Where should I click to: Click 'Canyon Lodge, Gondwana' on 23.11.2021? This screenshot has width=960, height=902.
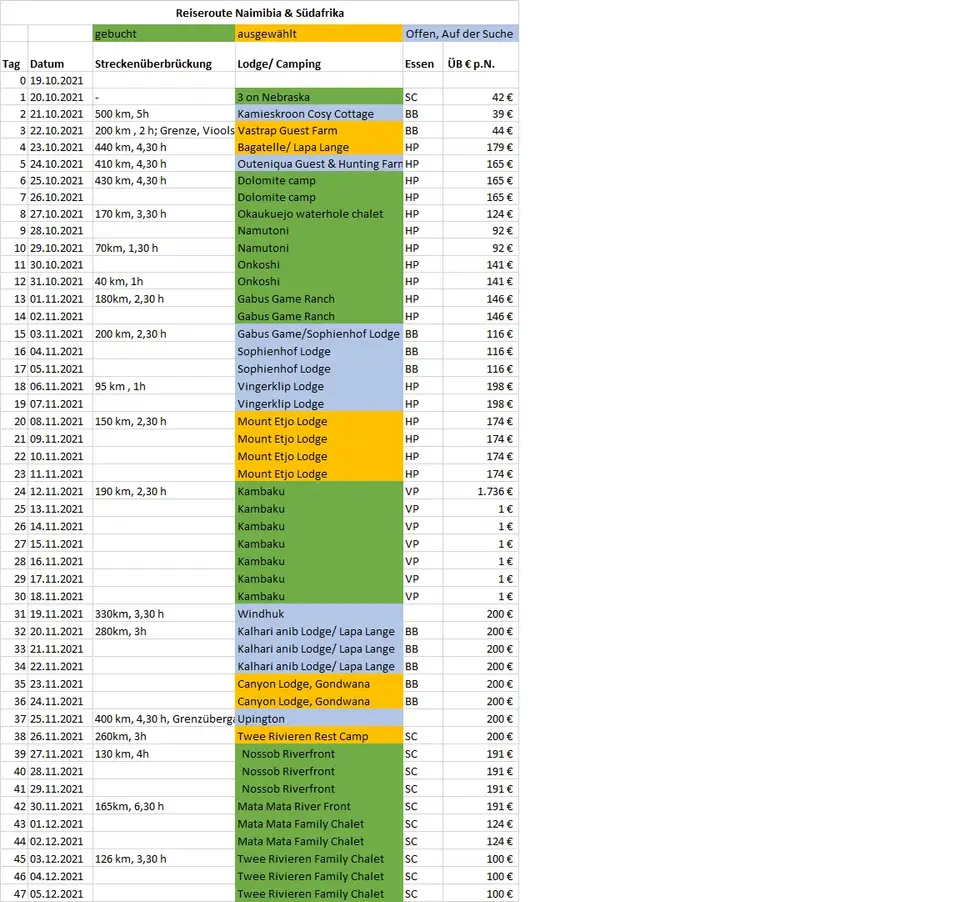point(319,684)
